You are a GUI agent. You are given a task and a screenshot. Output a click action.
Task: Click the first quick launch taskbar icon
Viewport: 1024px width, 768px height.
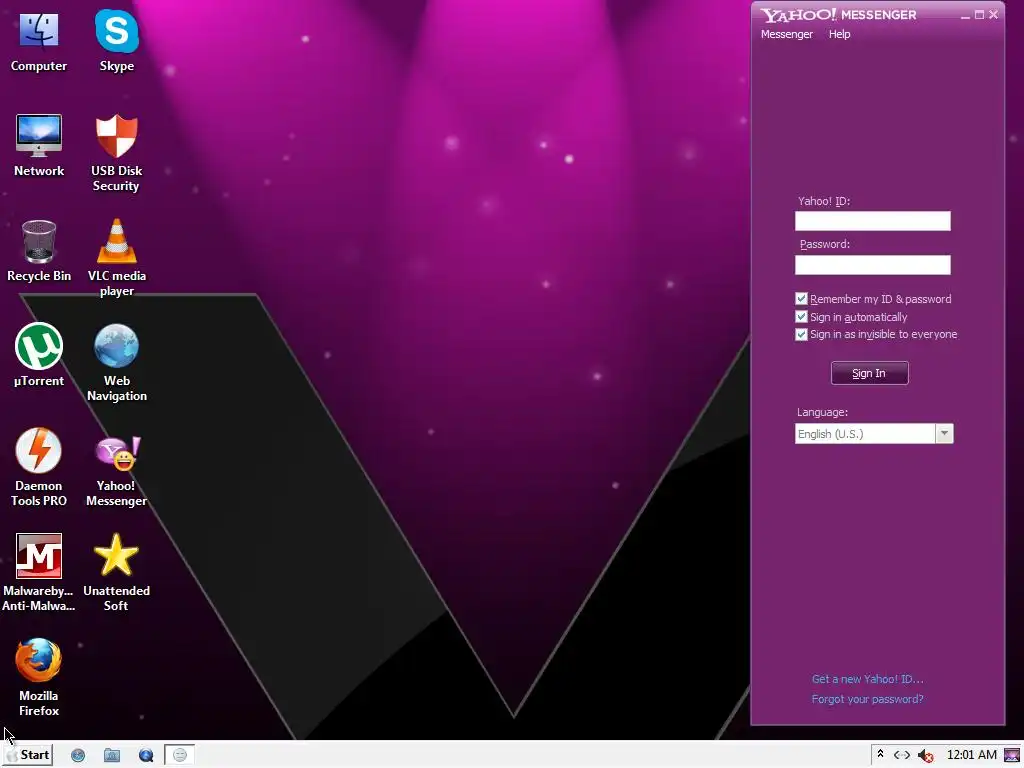(x=78, y=756)
